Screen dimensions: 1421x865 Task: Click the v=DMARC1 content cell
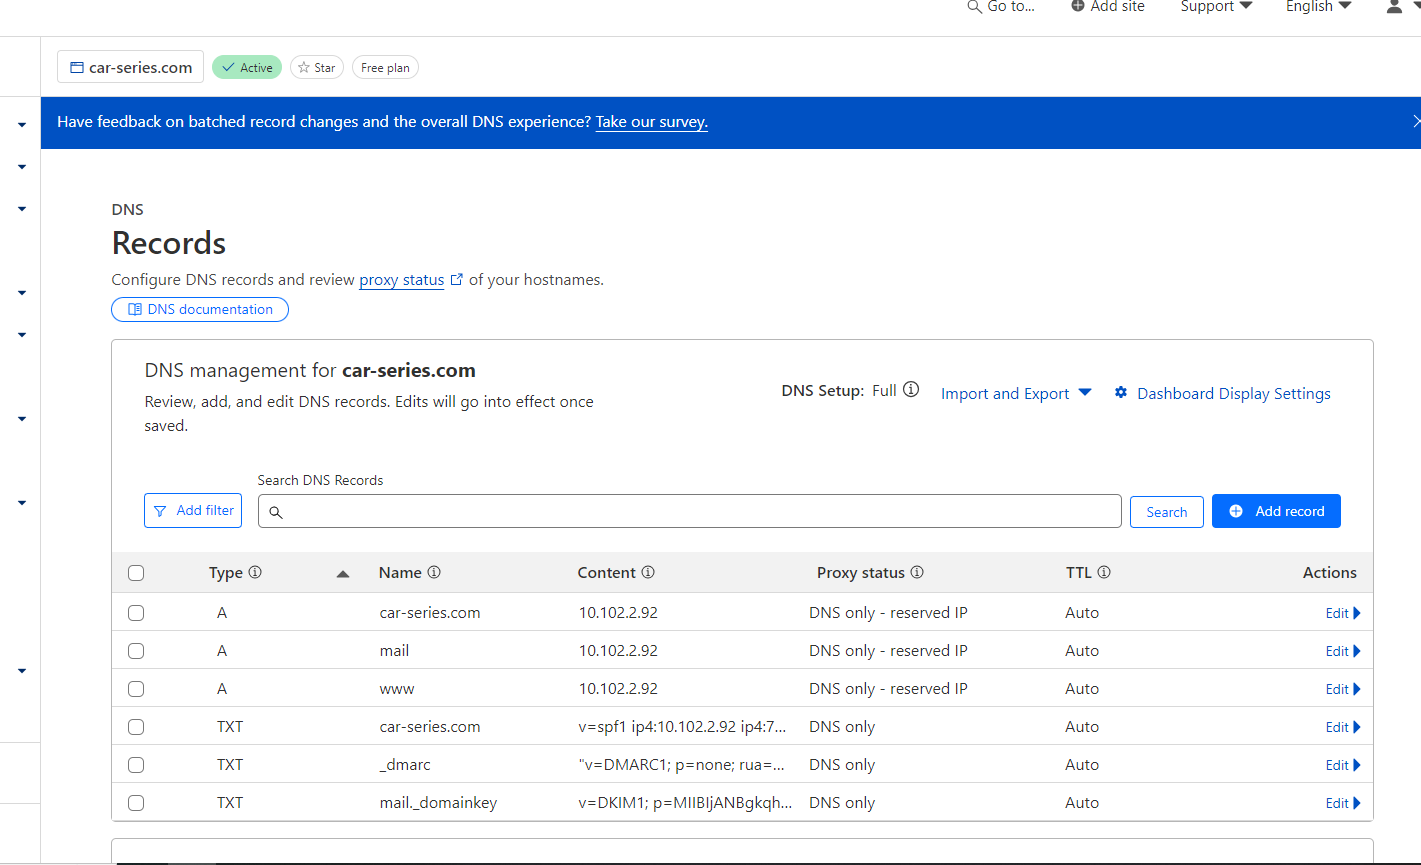coord(683,765)
